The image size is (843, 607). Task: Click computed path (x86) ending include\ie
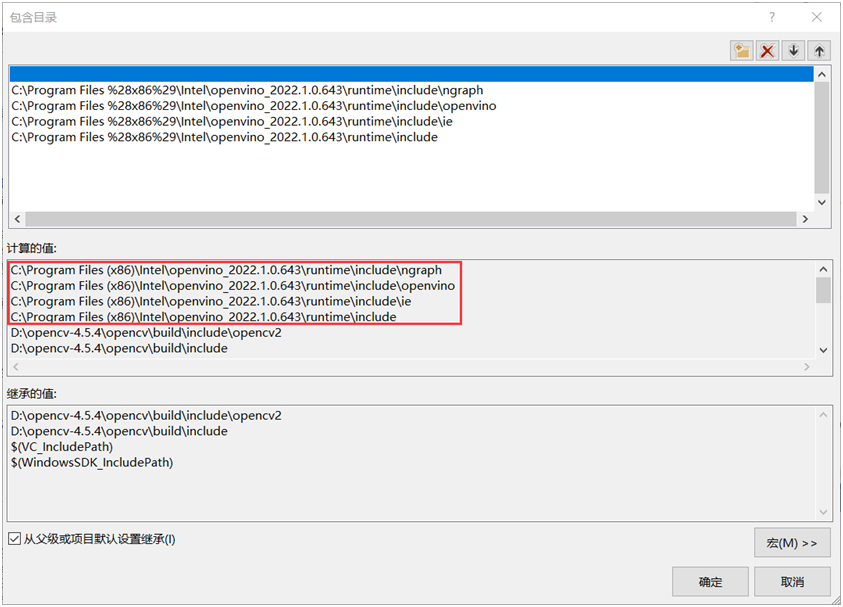click(x=211, y=301)
